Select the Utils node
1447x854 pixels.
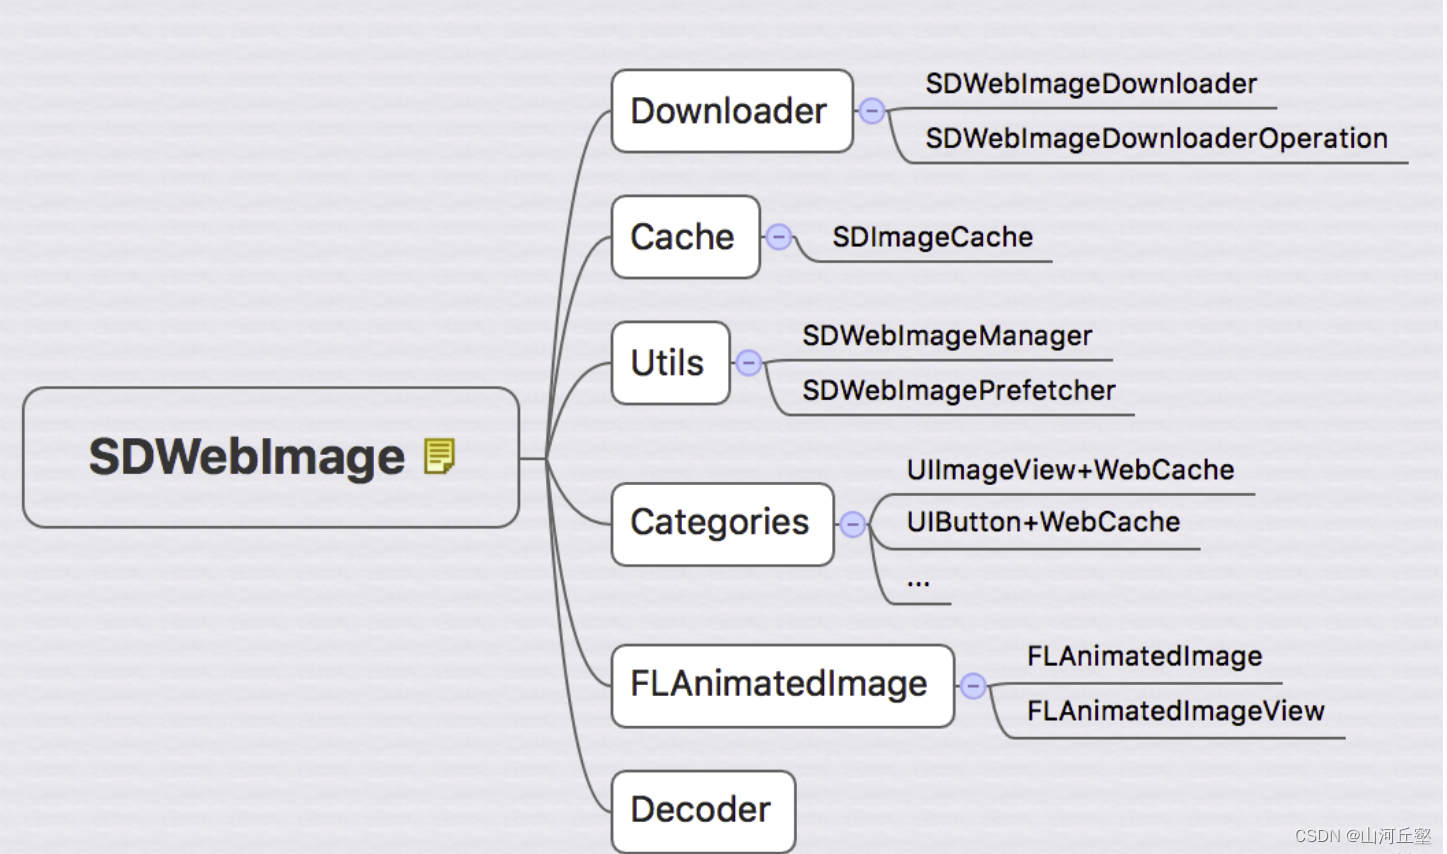tap(671, 363)
